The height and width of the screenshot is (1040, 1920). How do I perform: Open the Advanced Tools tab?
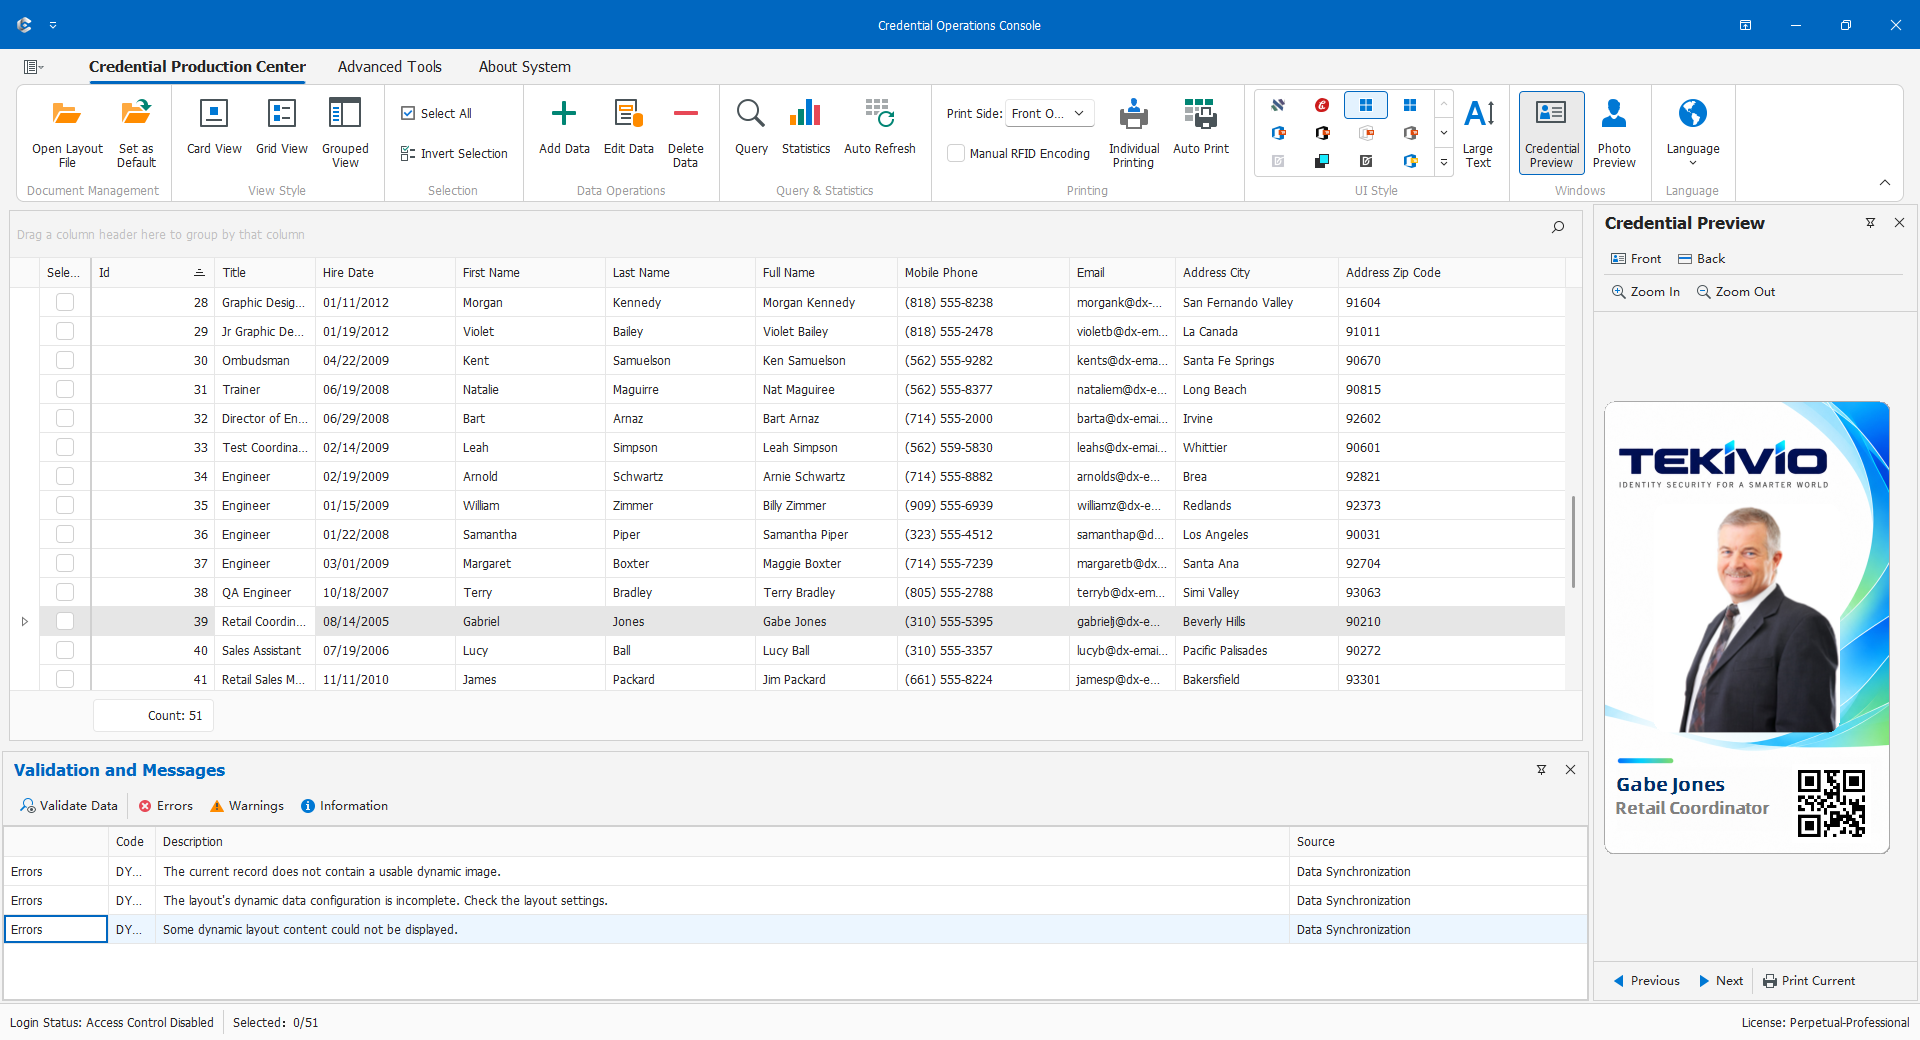(x=390, y=67)
